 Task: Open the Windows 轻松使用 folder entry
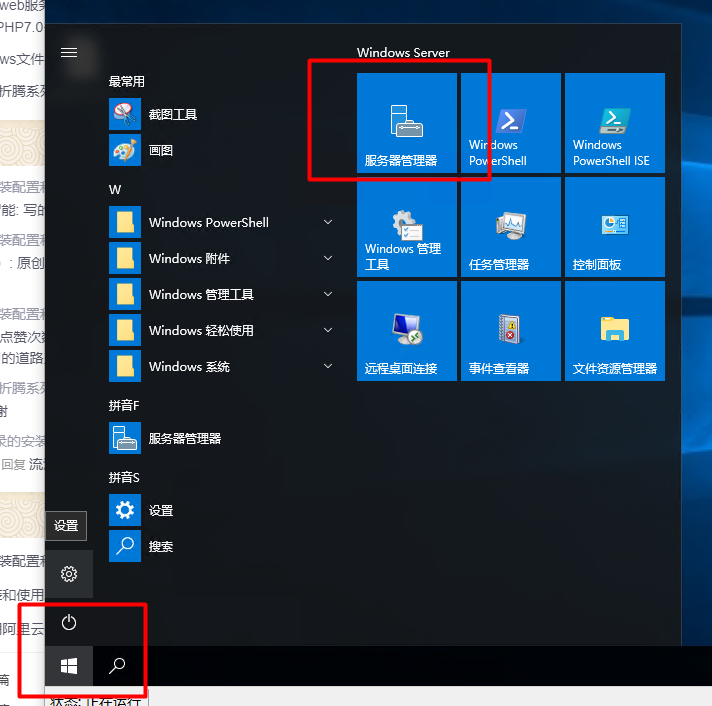tap(222, 330)
